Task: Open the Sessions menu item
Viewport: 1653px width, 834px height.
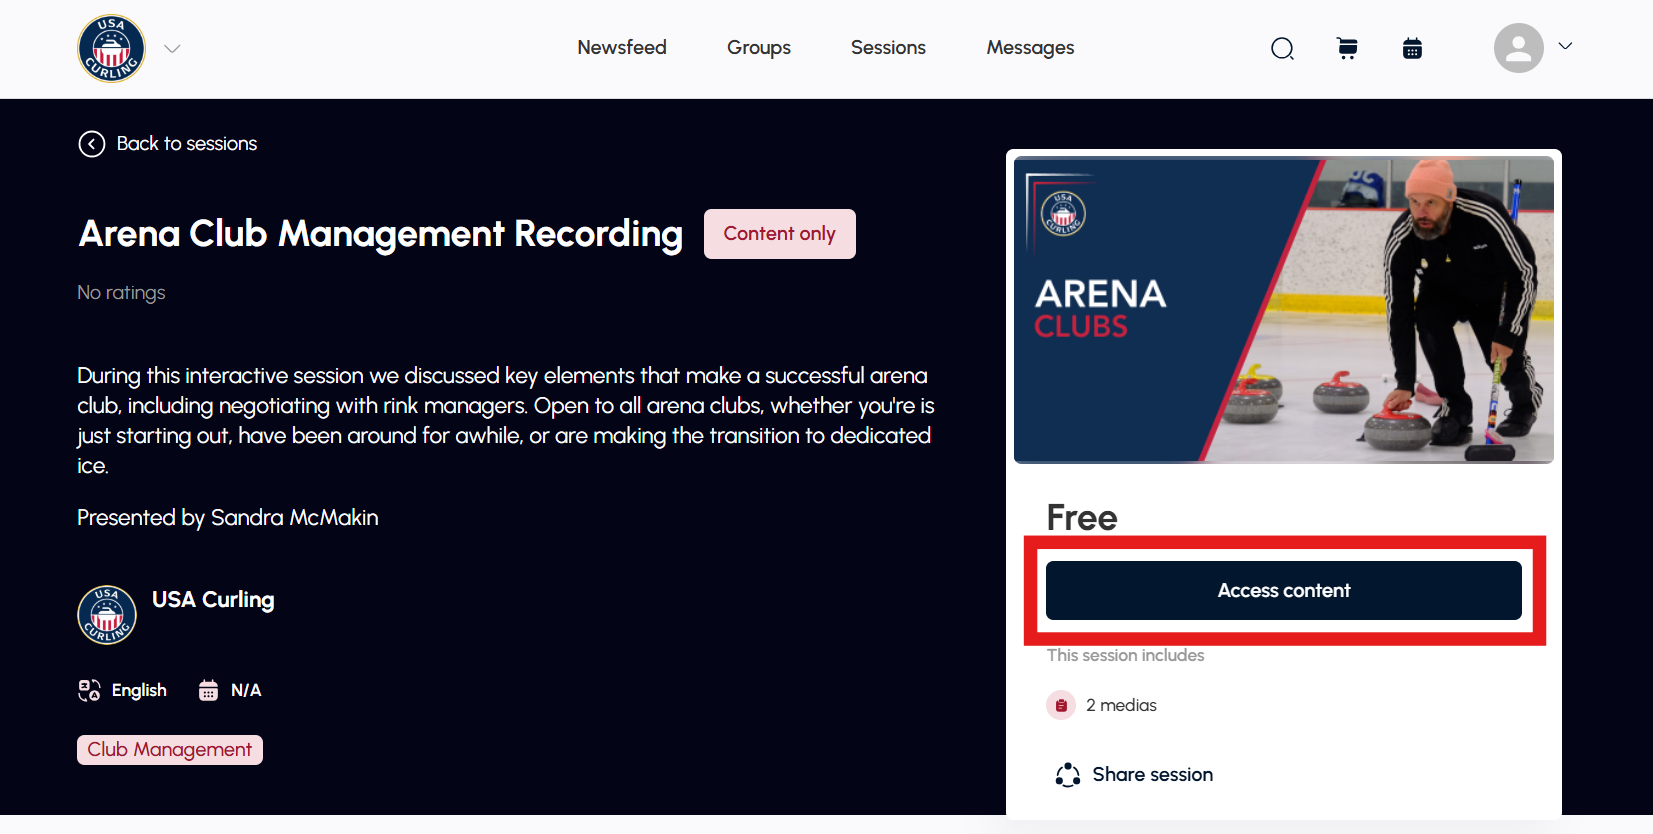Action: coord(888,47)
